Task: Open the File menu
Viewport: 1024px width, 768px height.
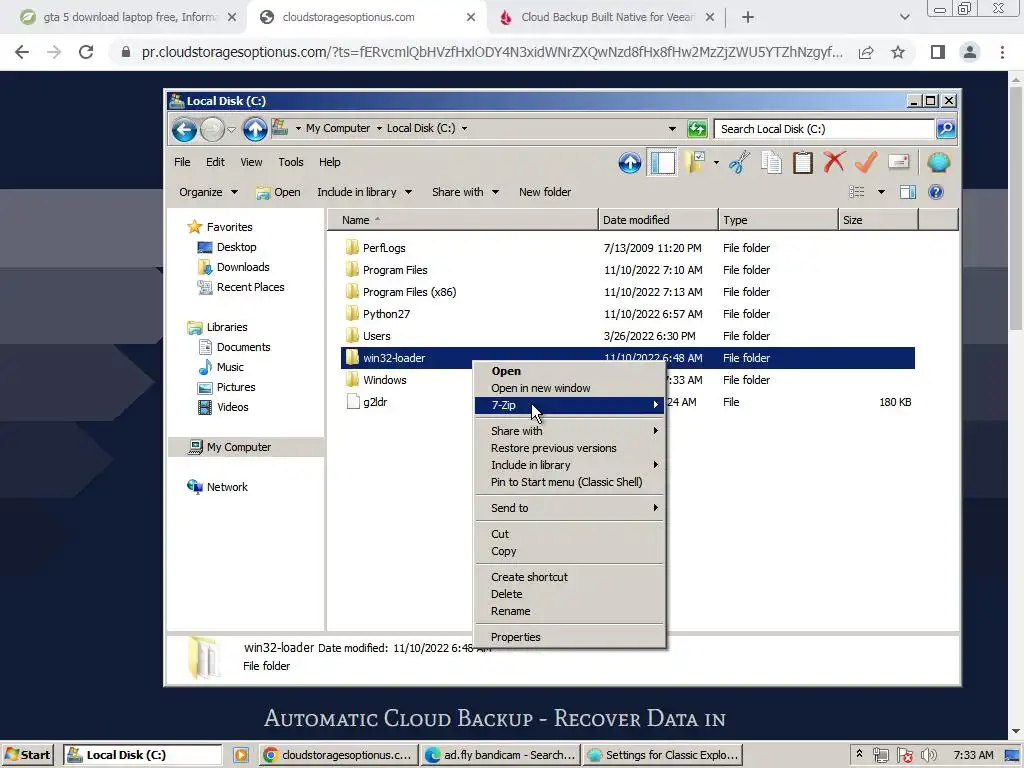Action: coord(182,162)
